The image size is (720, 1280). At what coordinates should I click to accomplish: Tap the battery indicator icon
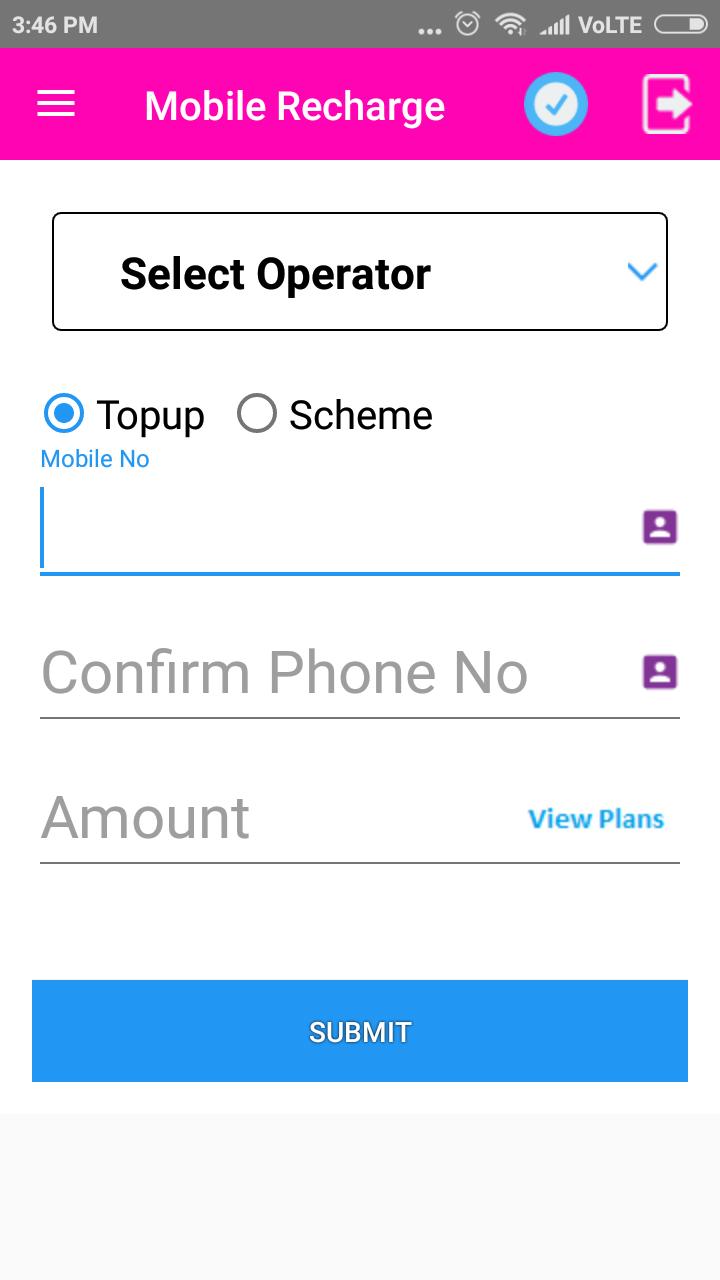(680, 24)
